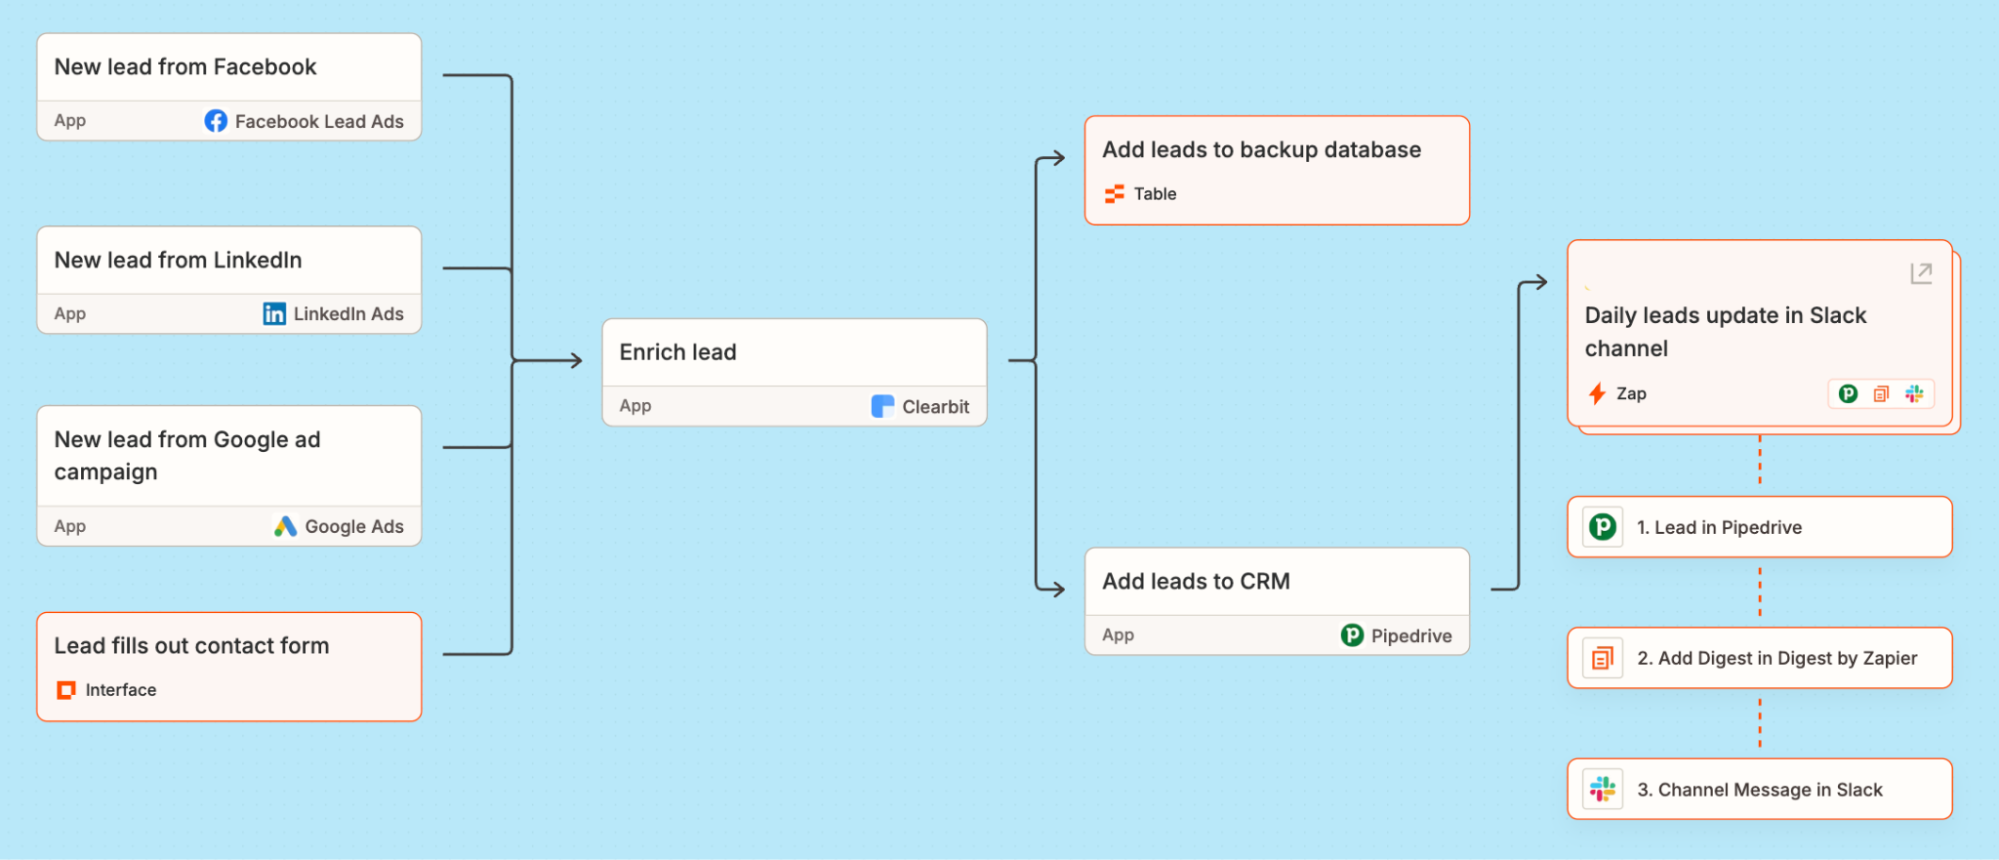Click the Facebook Lead Ads label

(x=319, y=121)
